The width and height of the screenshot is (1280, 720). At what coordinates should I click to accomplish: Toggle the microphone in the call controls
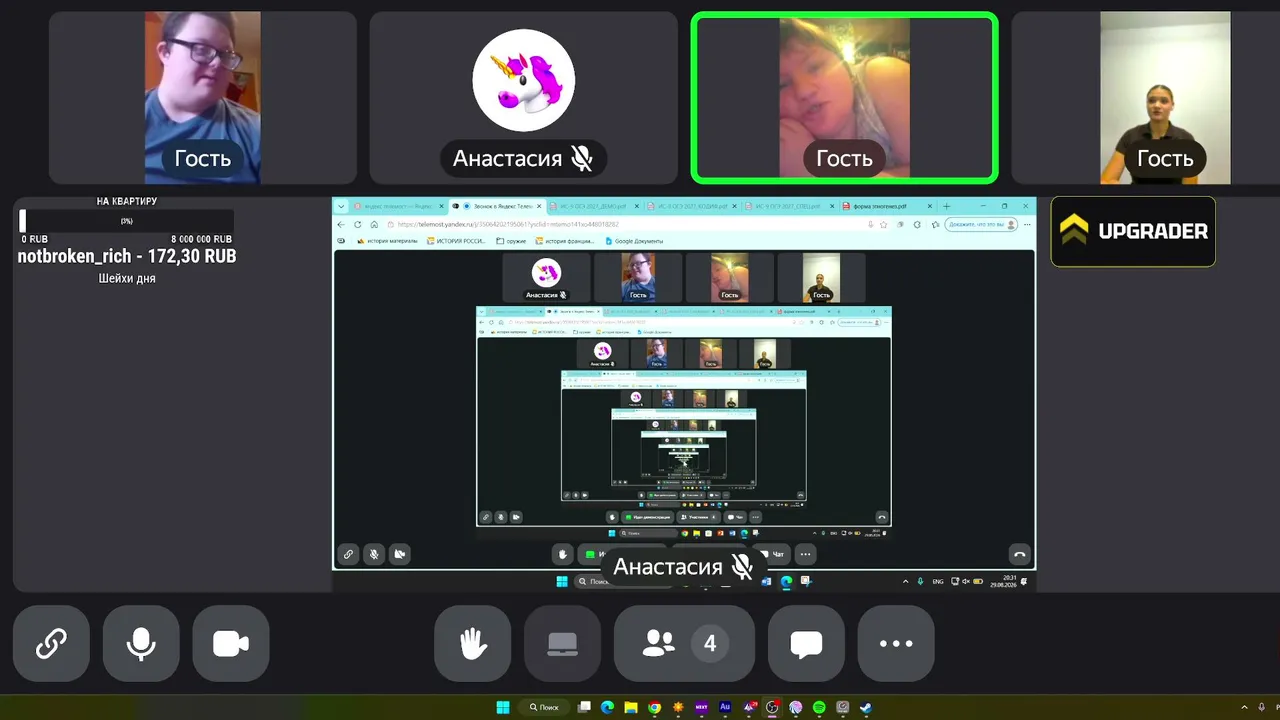pyautogui.click(x=141, y=644)
